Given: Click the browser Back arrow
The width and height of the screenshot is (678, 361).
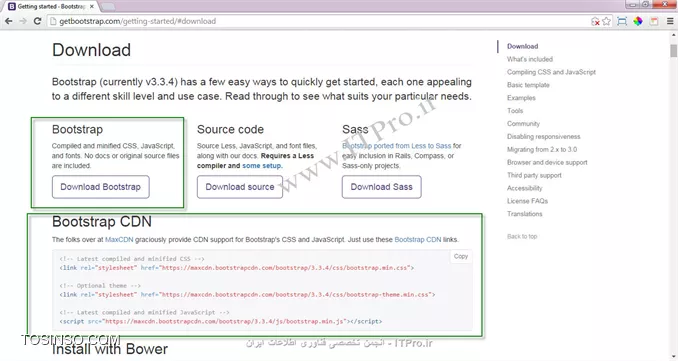Looking at the screenshot, I should (9, 21).
